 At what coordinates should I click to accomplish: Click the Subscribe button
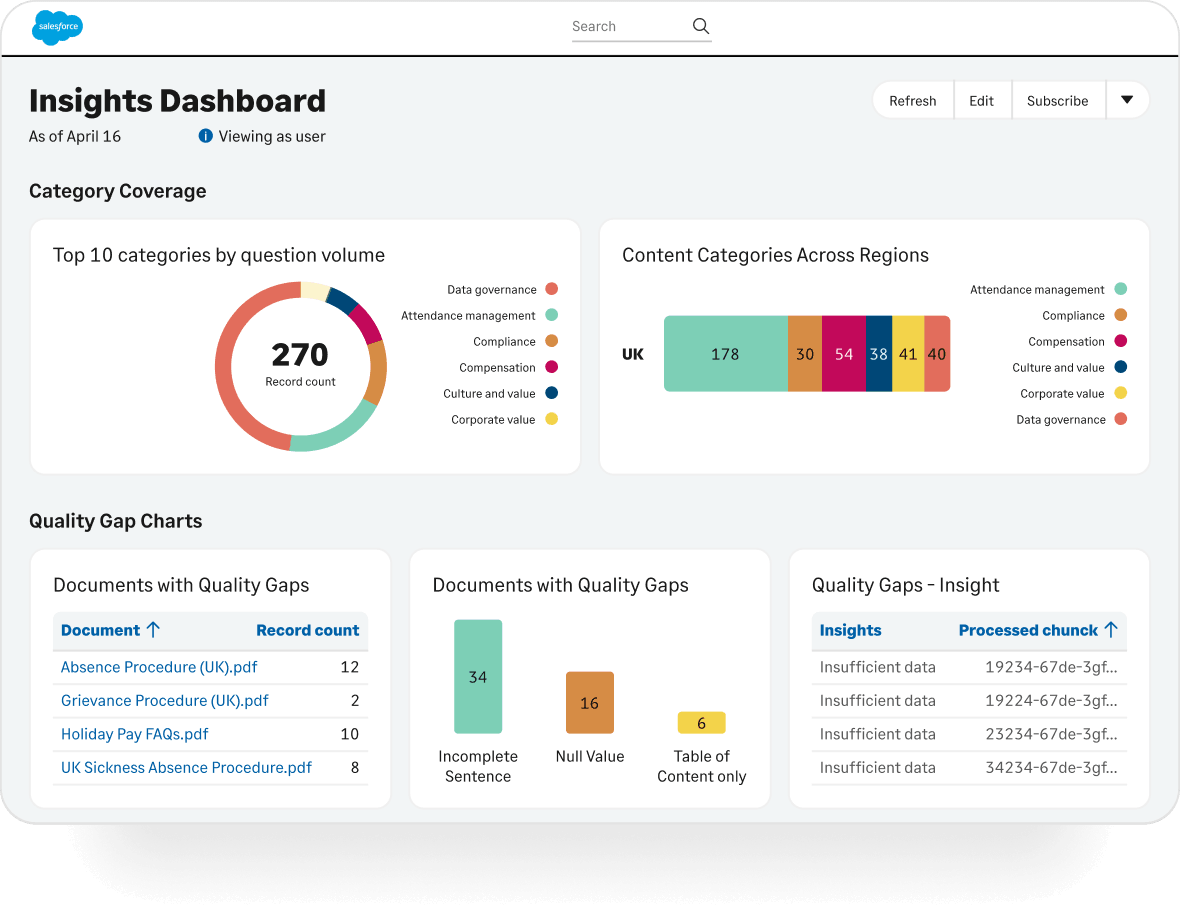click(1057, 100)
